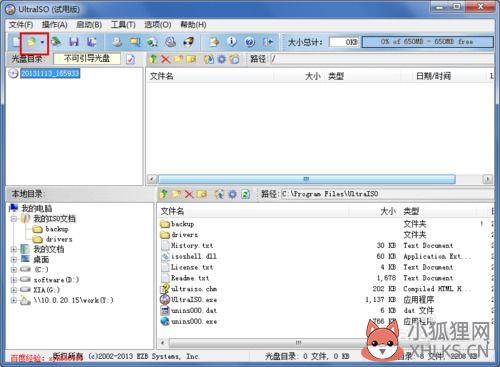Viewport: 500px width, 367px height.
Task: Click the New file toolbar icon
Action: pos(16,42)
